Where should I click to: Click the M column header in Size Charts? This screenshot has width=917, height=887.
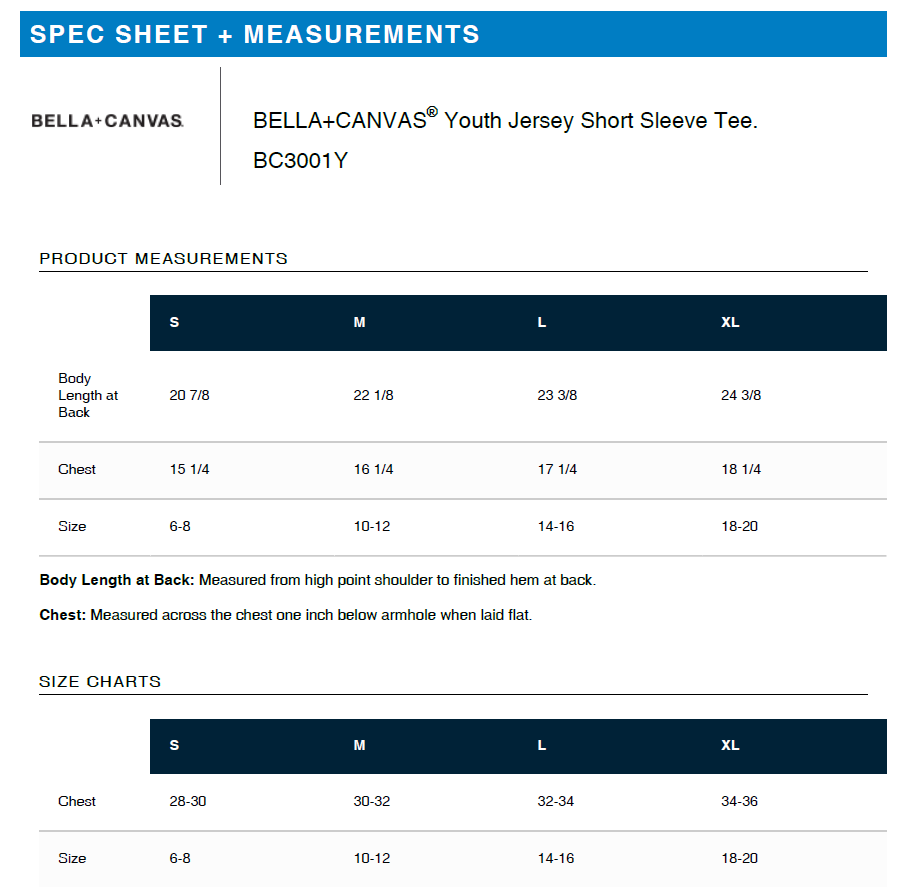359,745
